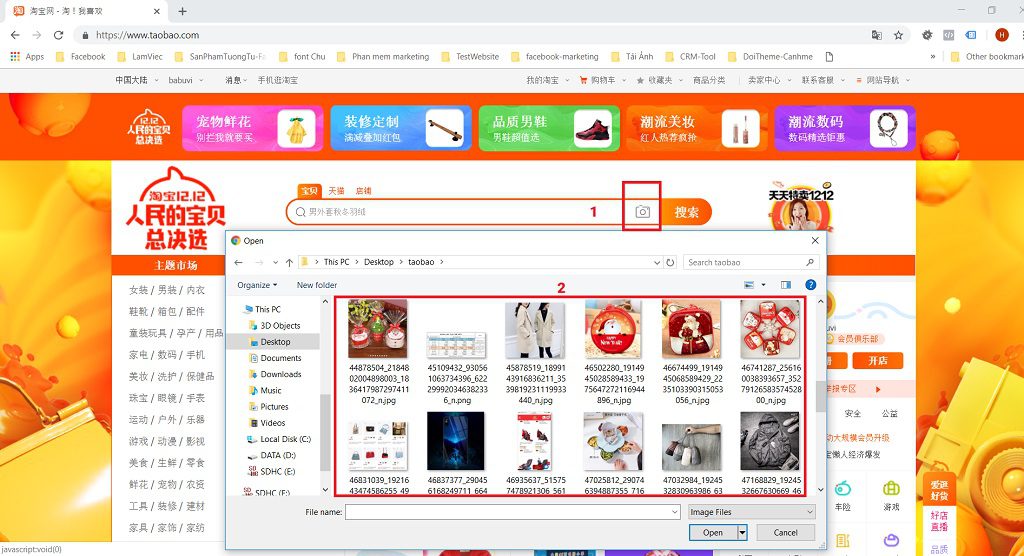Open a new Chrome tab

point(182,11)
